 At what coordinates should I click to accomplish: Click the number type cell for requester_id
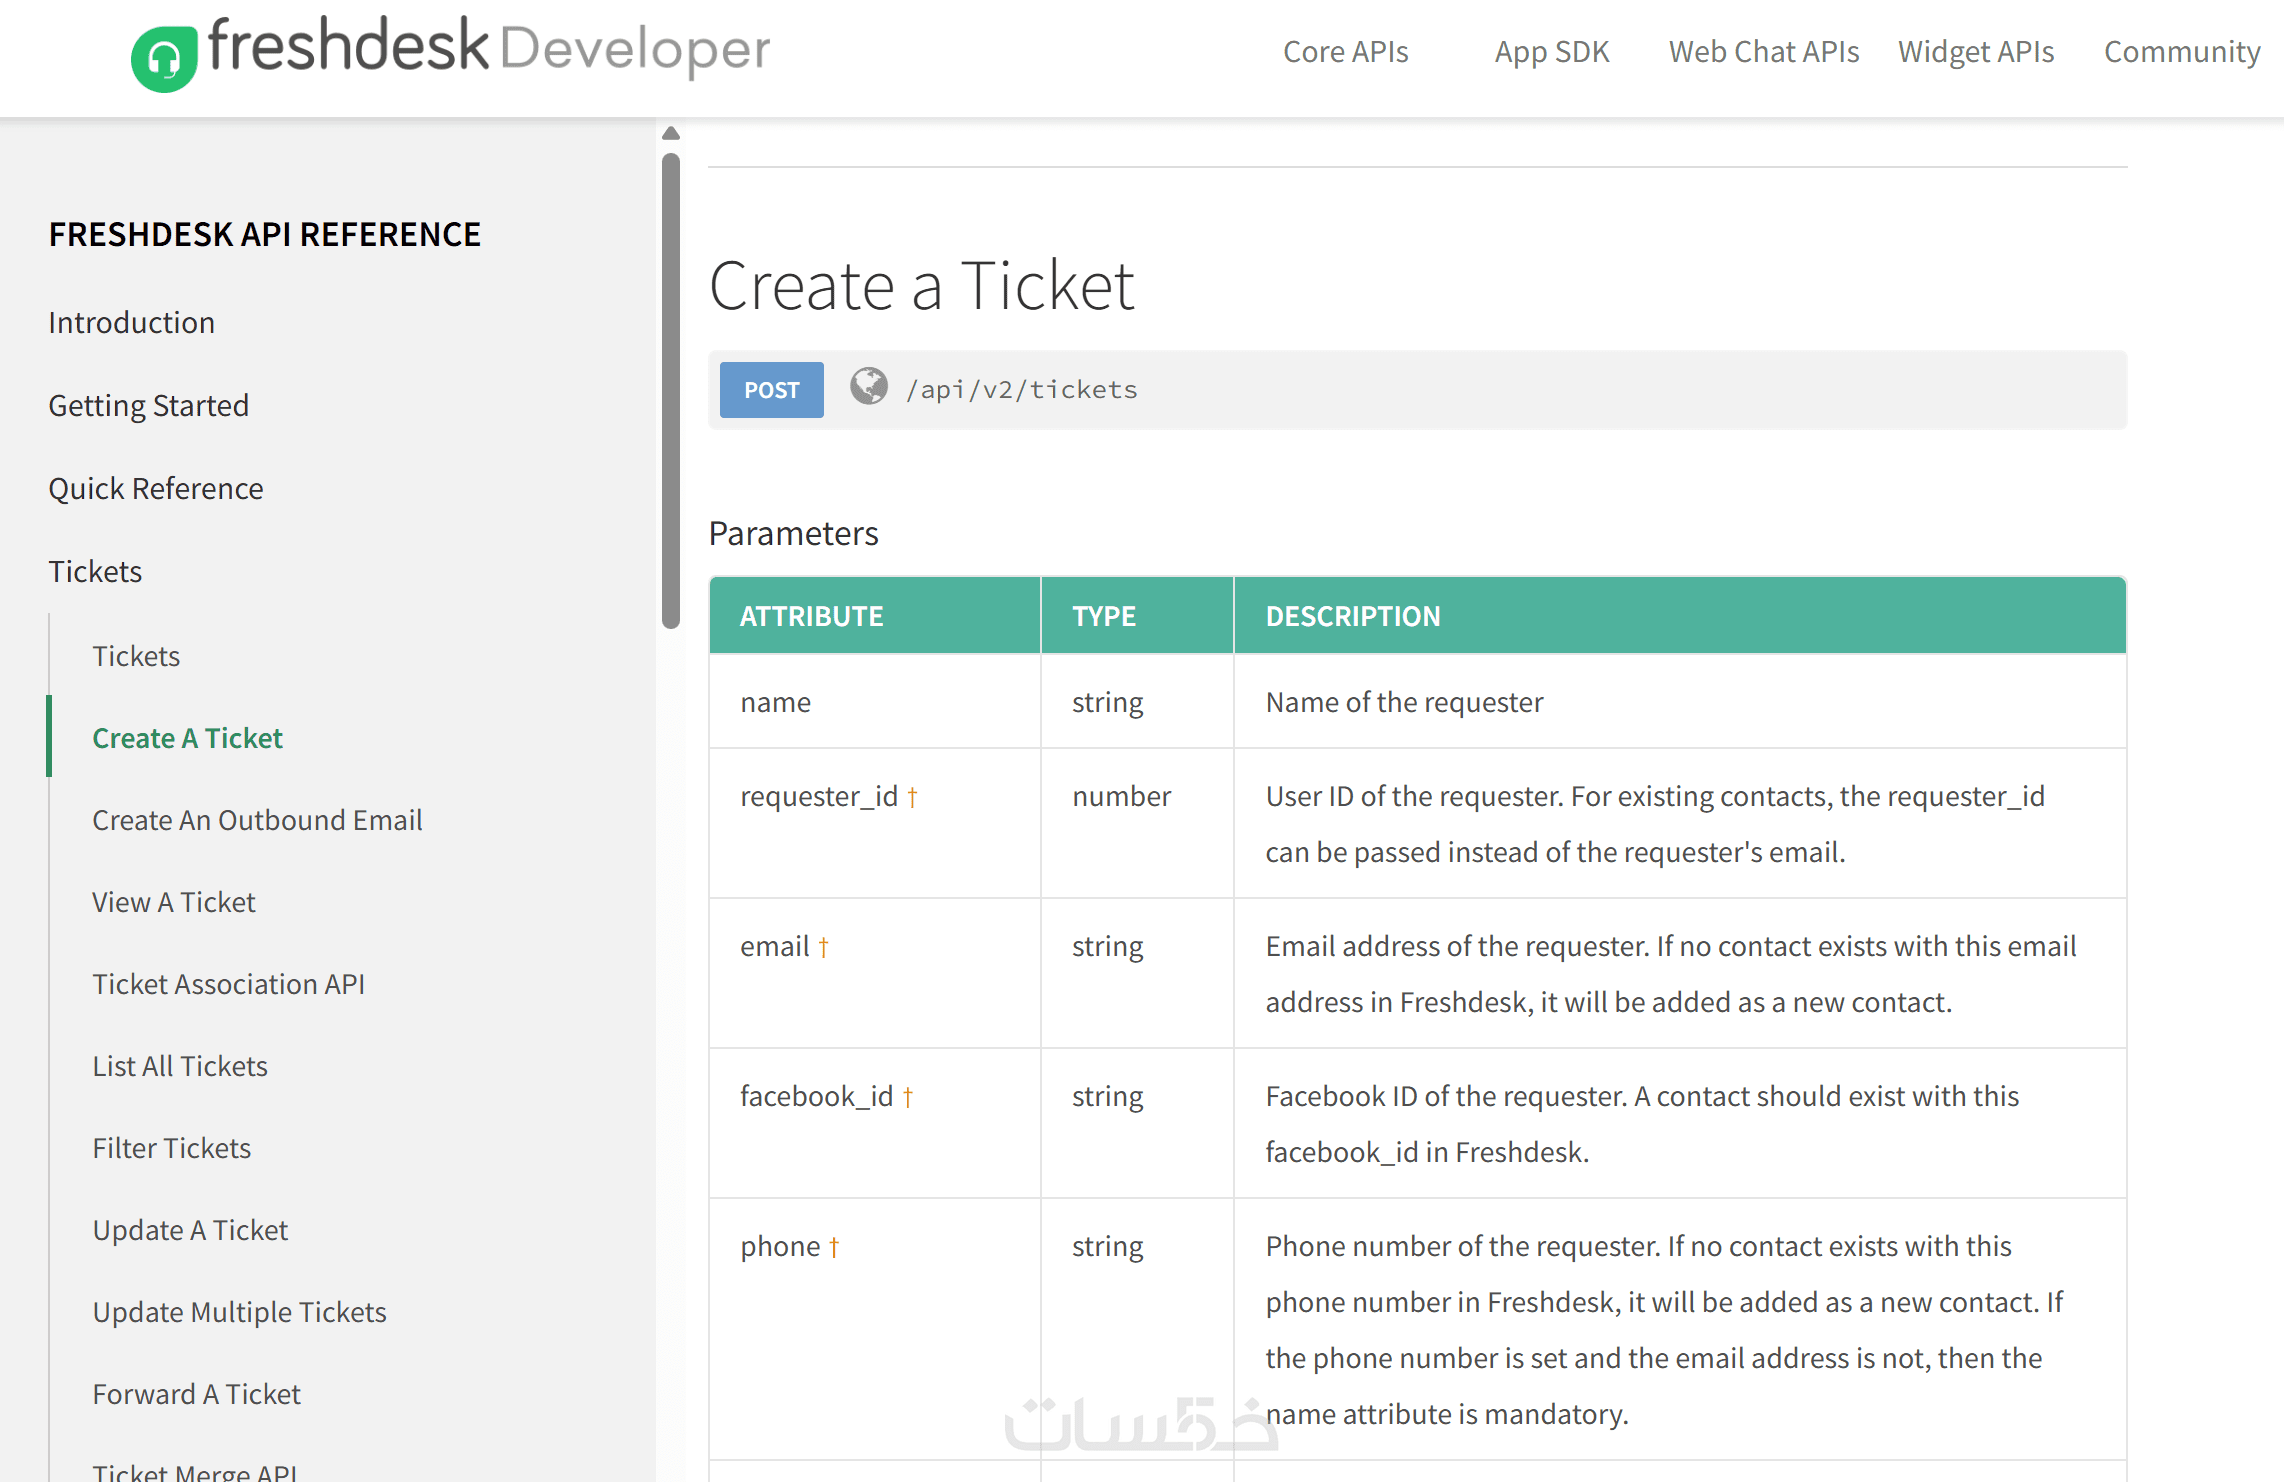tap(1137, 823)
